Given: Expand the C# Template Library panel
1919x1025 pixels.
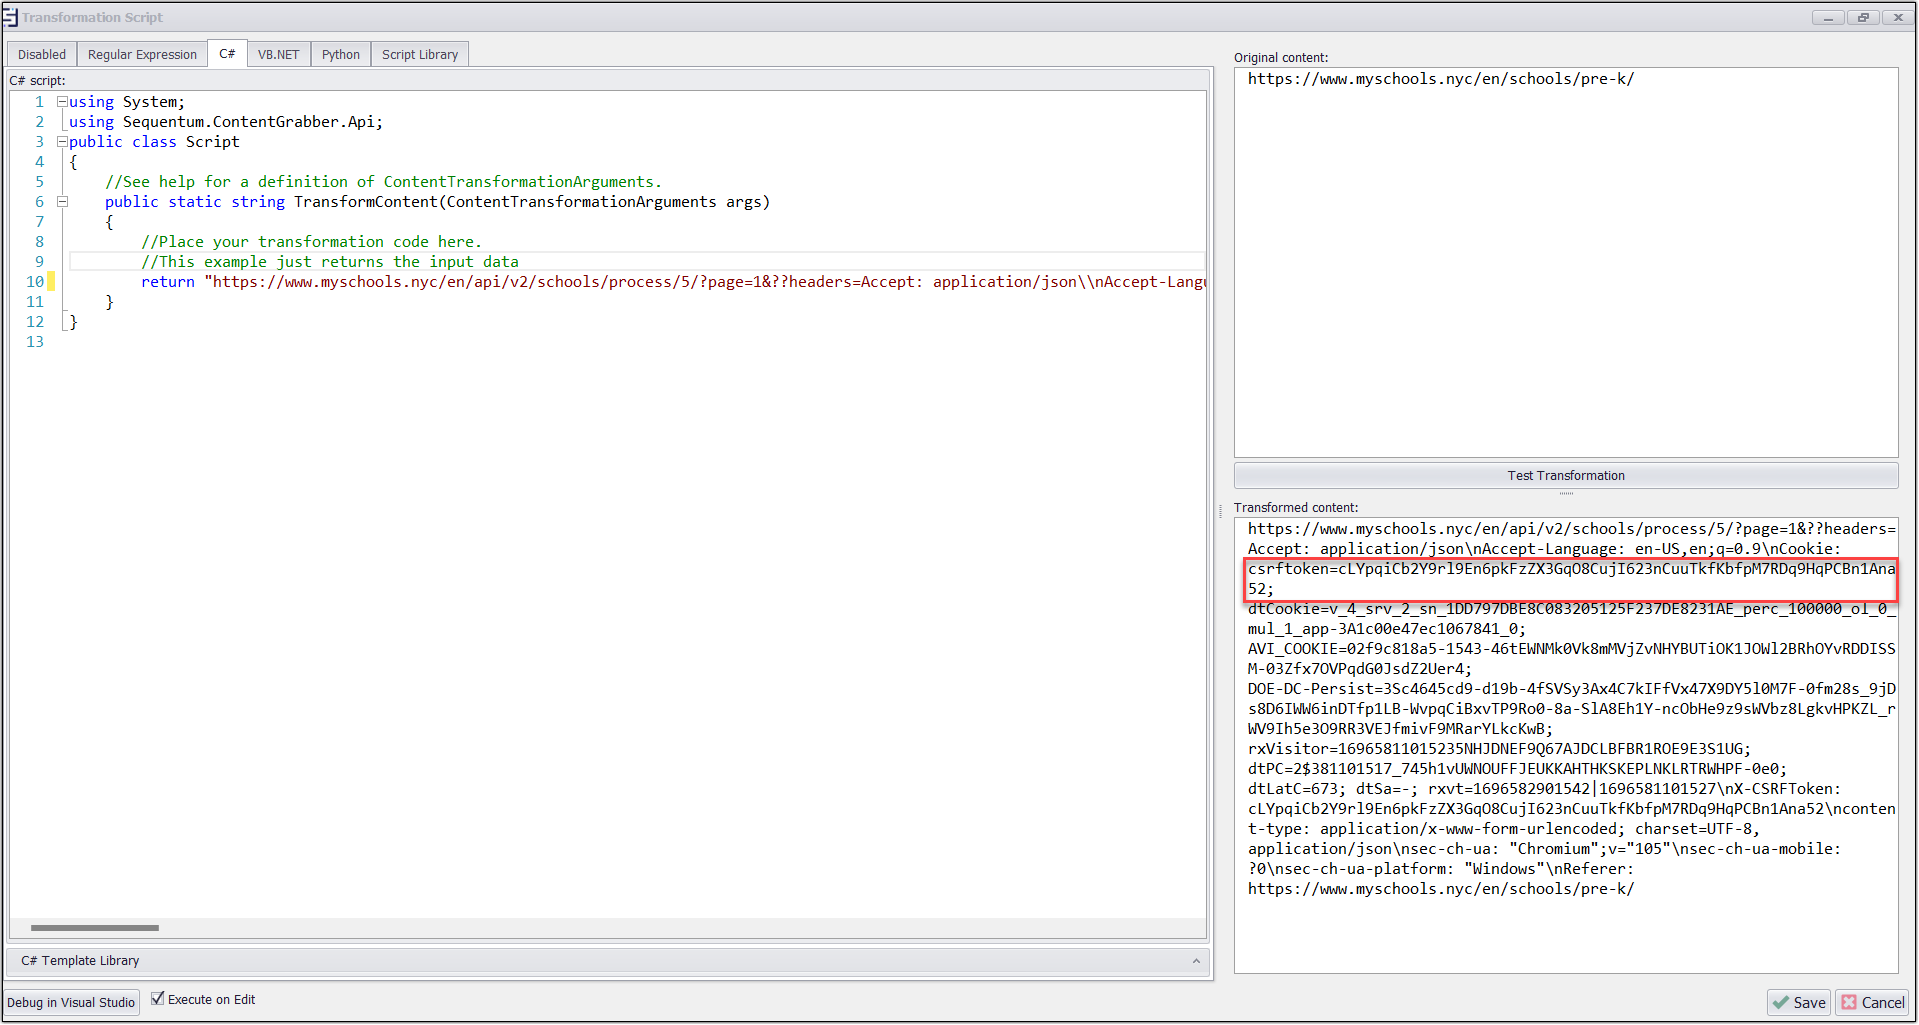Looking at the screenshot, I should [x=1196, y=961].
